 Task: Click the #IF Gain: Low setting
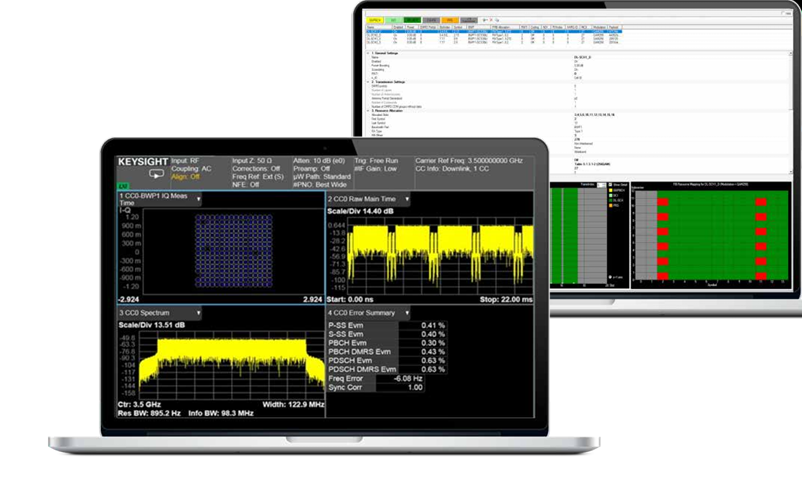click(375, 169)
